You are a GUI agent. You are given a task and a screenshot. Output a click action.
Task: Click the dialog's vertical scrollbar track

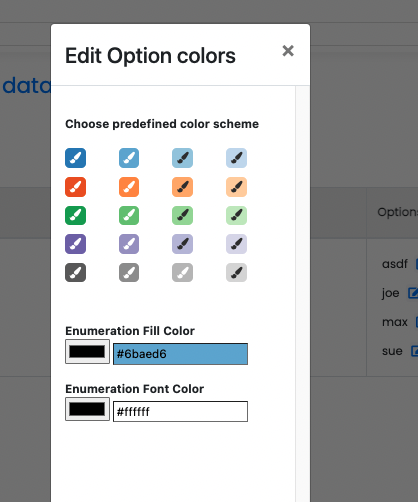point(303,293)
